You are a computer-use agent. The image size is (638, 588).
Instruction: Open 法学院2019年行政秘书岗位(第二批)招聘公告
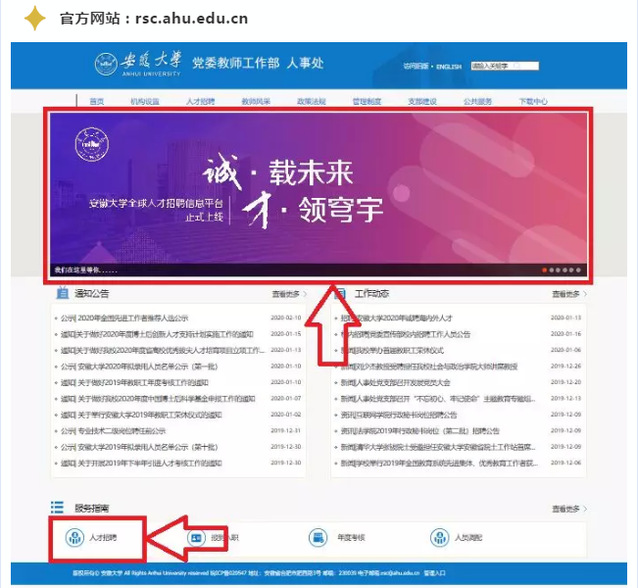[420, 431]
